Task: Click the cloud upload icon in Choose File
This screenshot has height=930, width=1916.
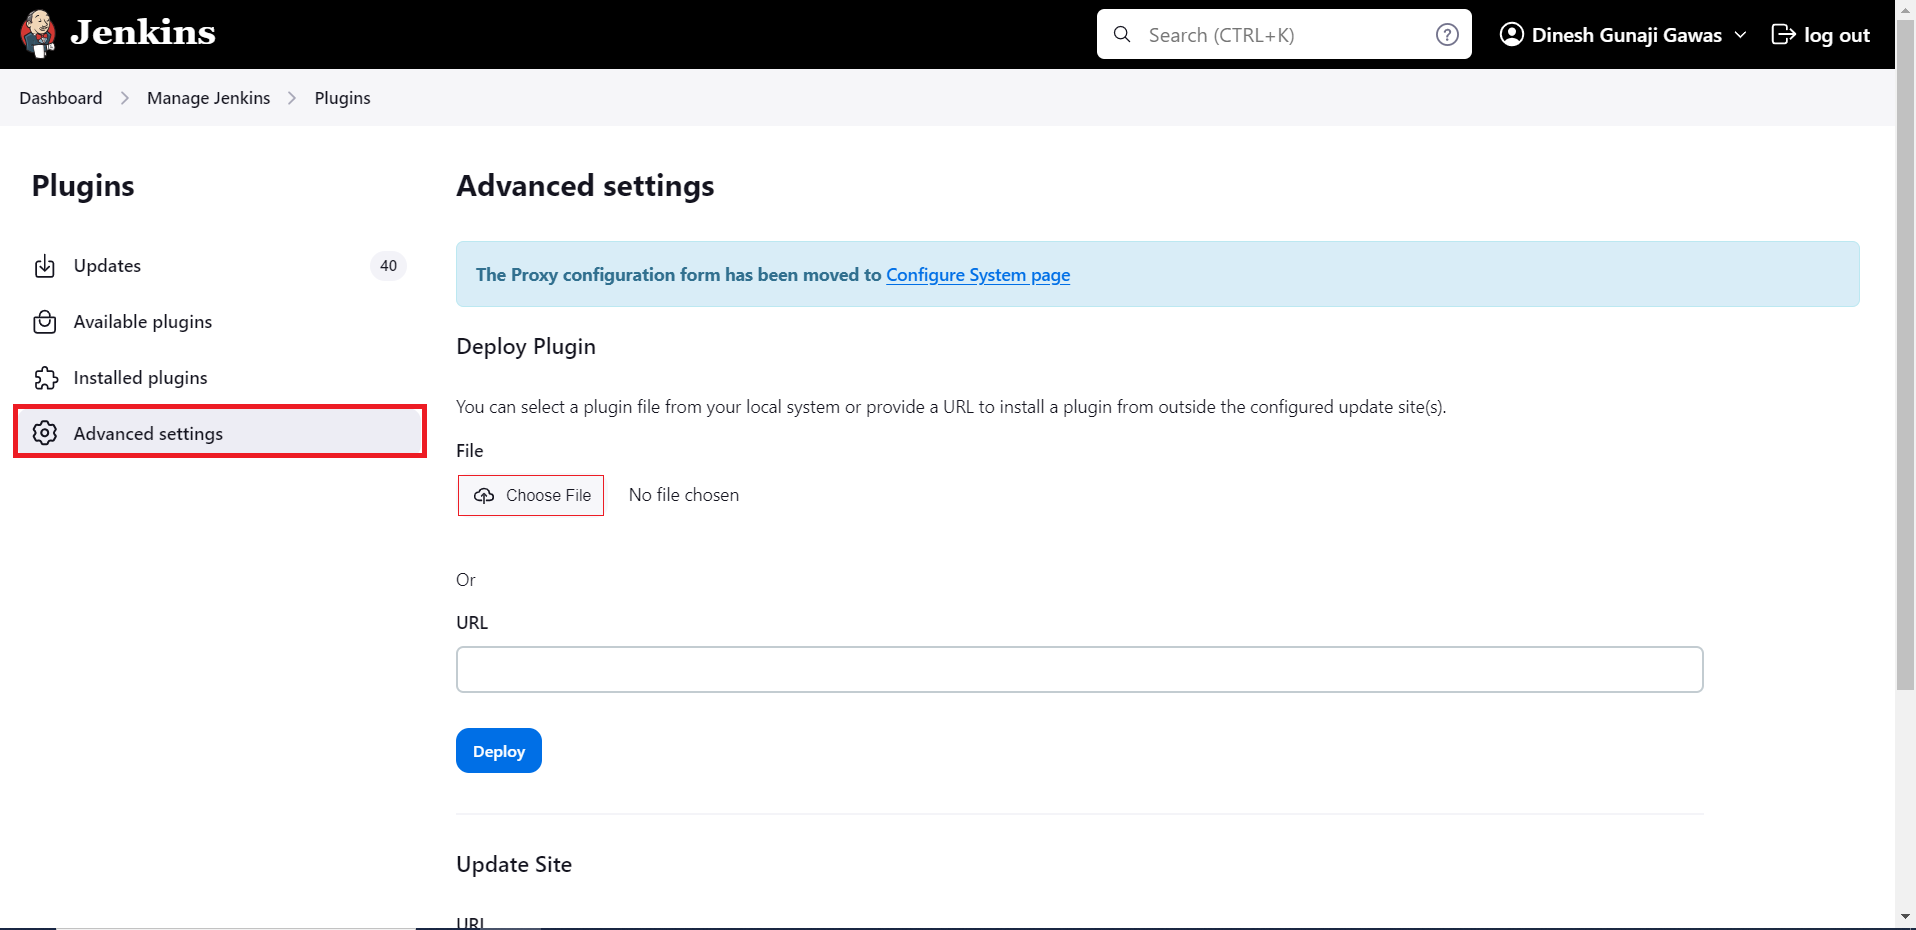Action: click(484, 496)
